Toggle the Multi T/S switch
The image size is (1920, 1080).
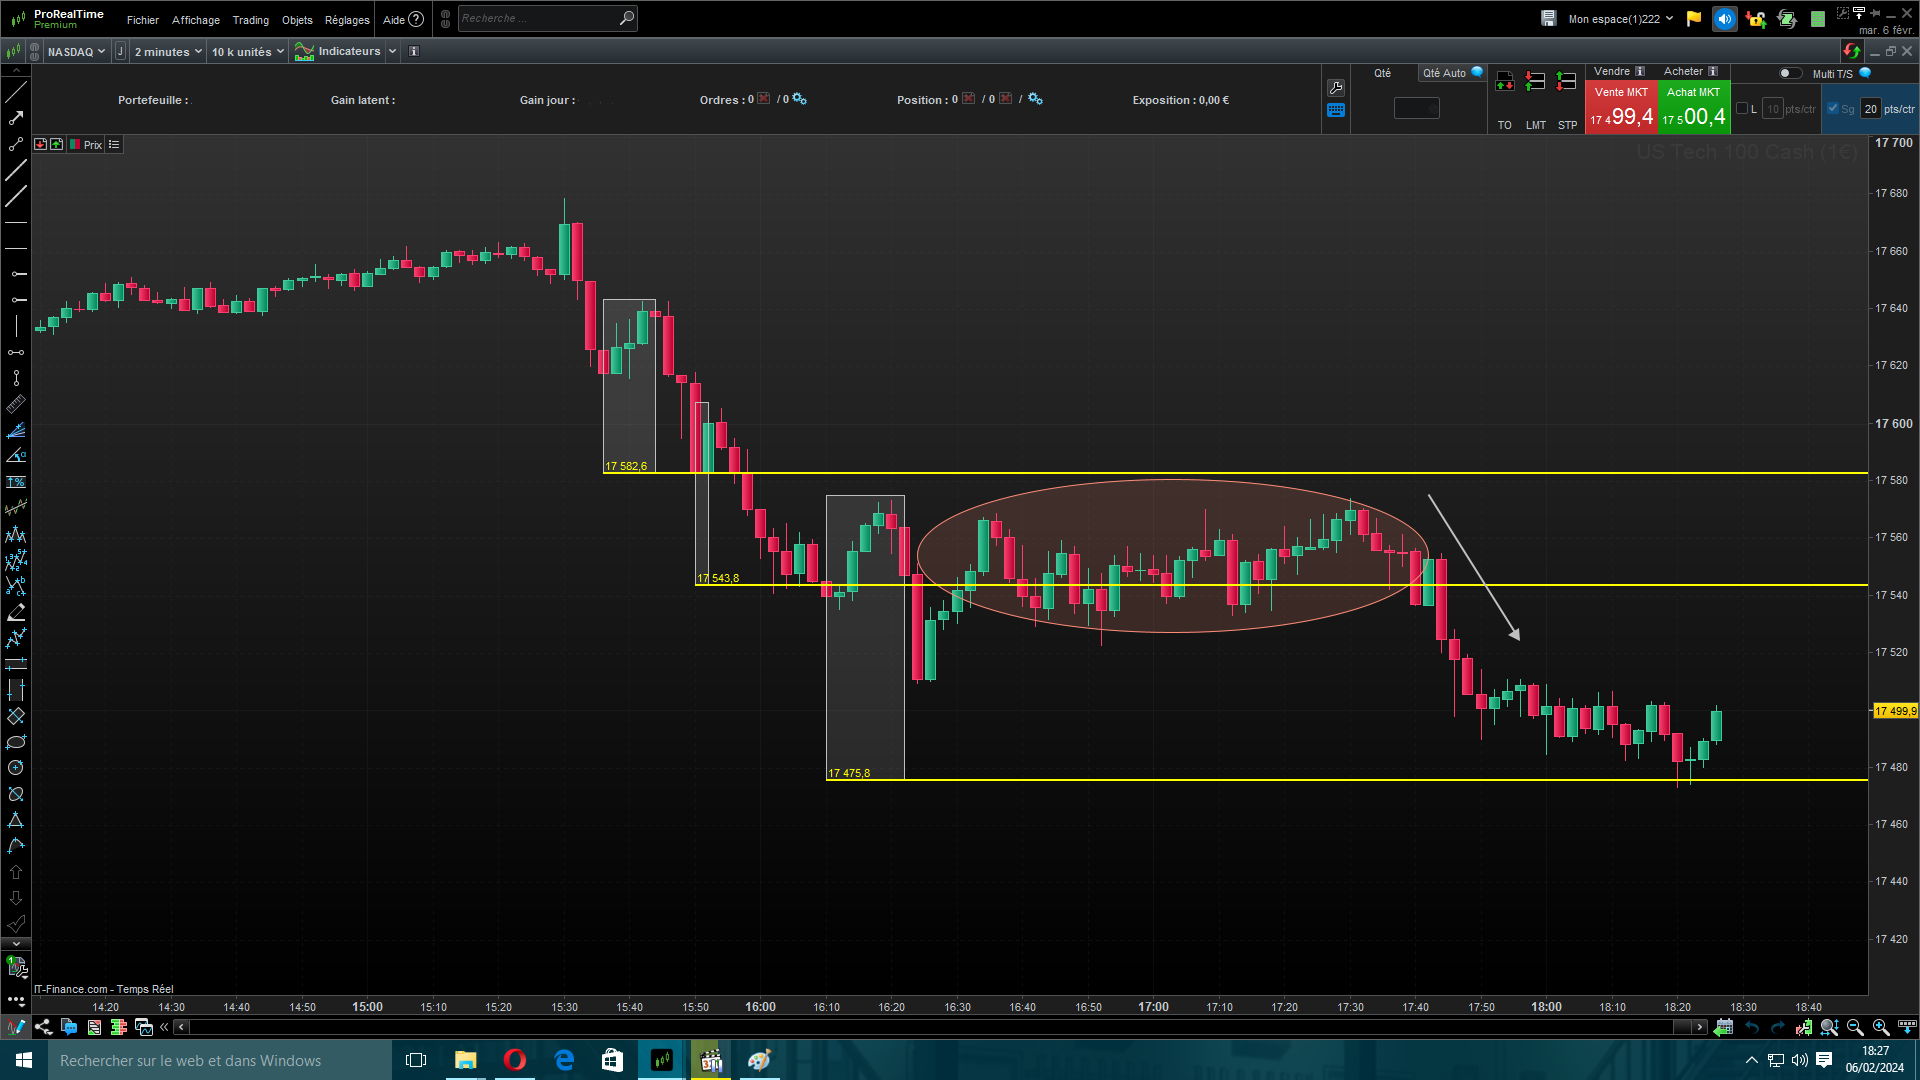1790,73
